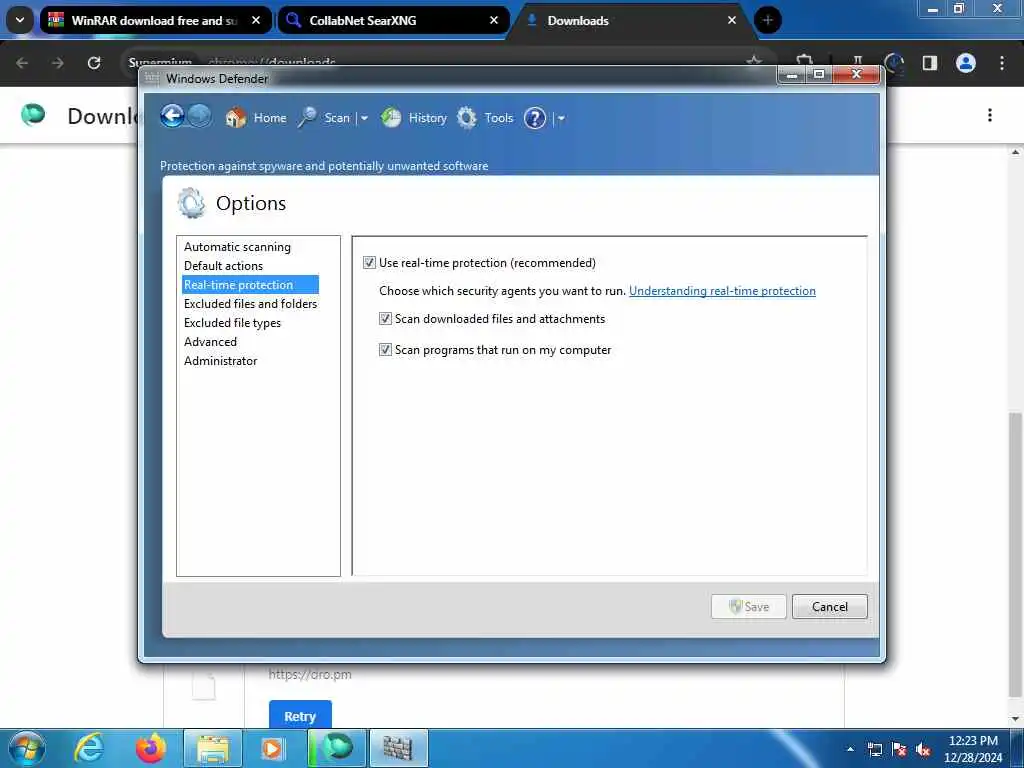This screenshot has width=1024, height=768.
Task: Click browser forward navigation arrow
Action: (x=57, y=63)
